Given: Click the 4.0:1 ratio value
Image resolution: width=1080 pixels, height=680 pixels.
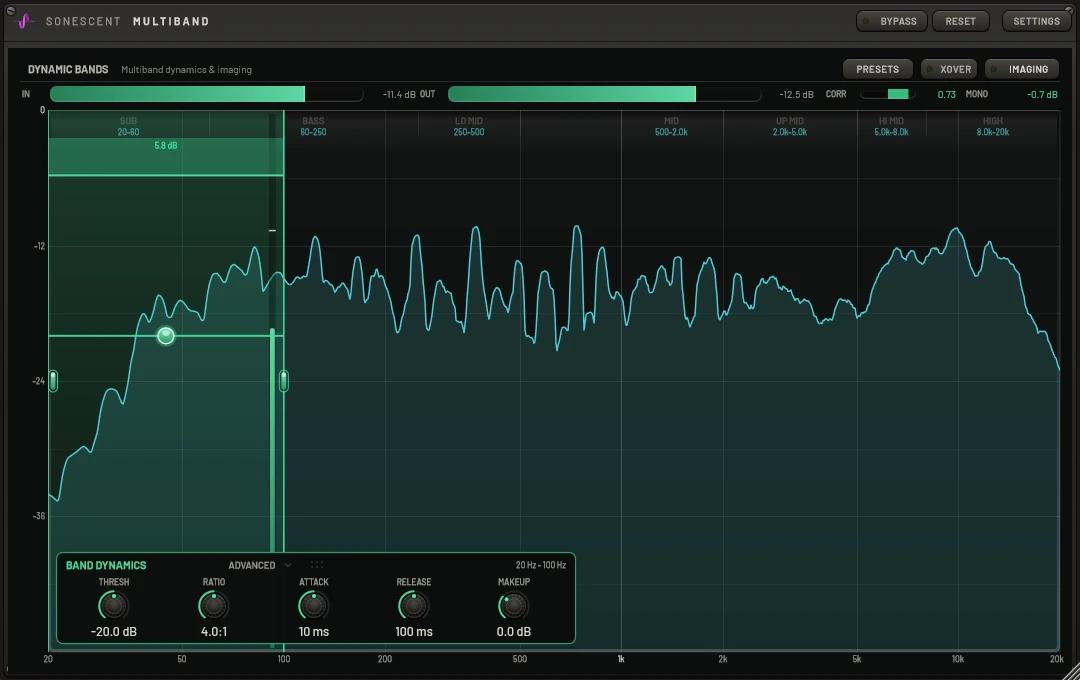Looking at the screenshot, I should click(214, 631).
